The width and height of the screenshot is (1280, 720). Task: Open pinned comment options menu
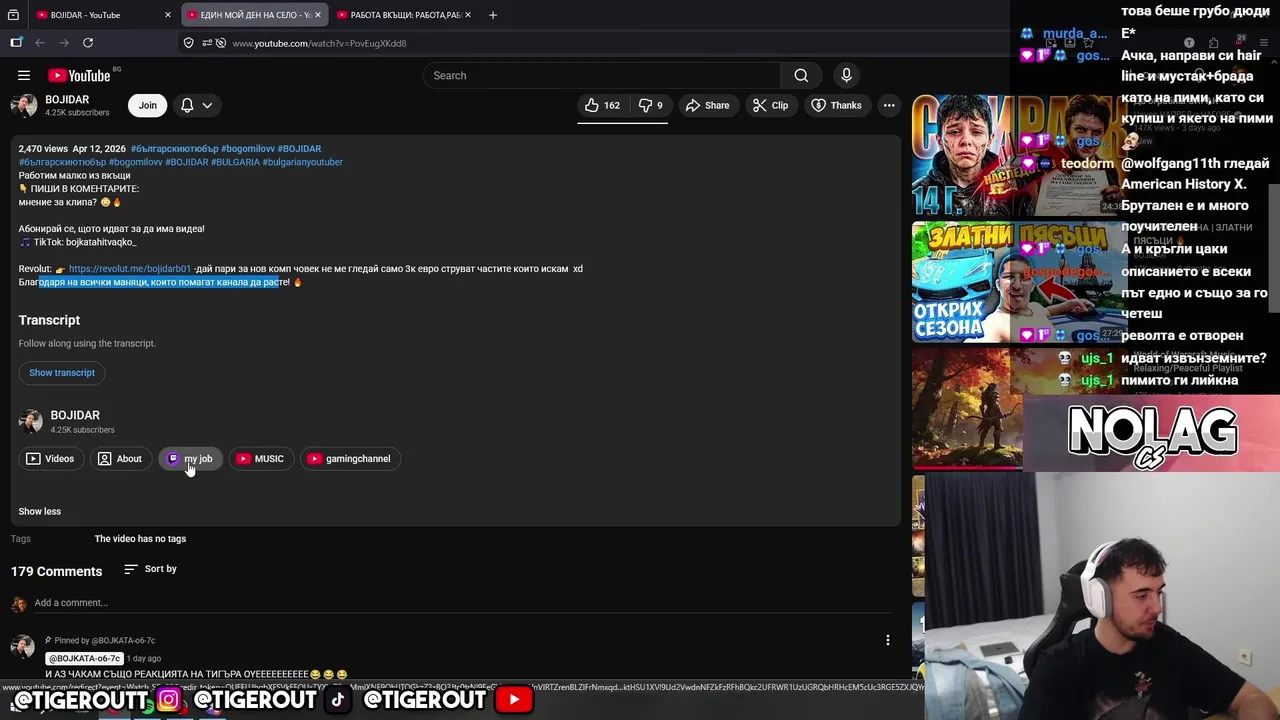click(x=887, y=640)
